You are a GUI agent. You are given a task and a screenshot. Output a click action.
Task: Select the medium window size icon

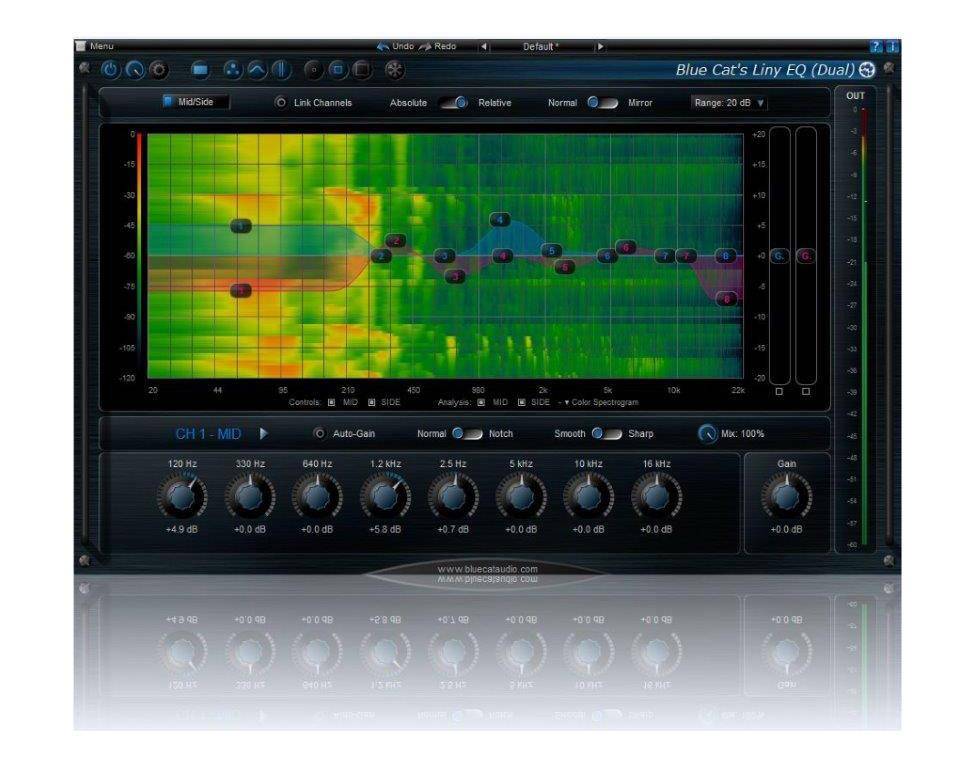click(337, 70)
